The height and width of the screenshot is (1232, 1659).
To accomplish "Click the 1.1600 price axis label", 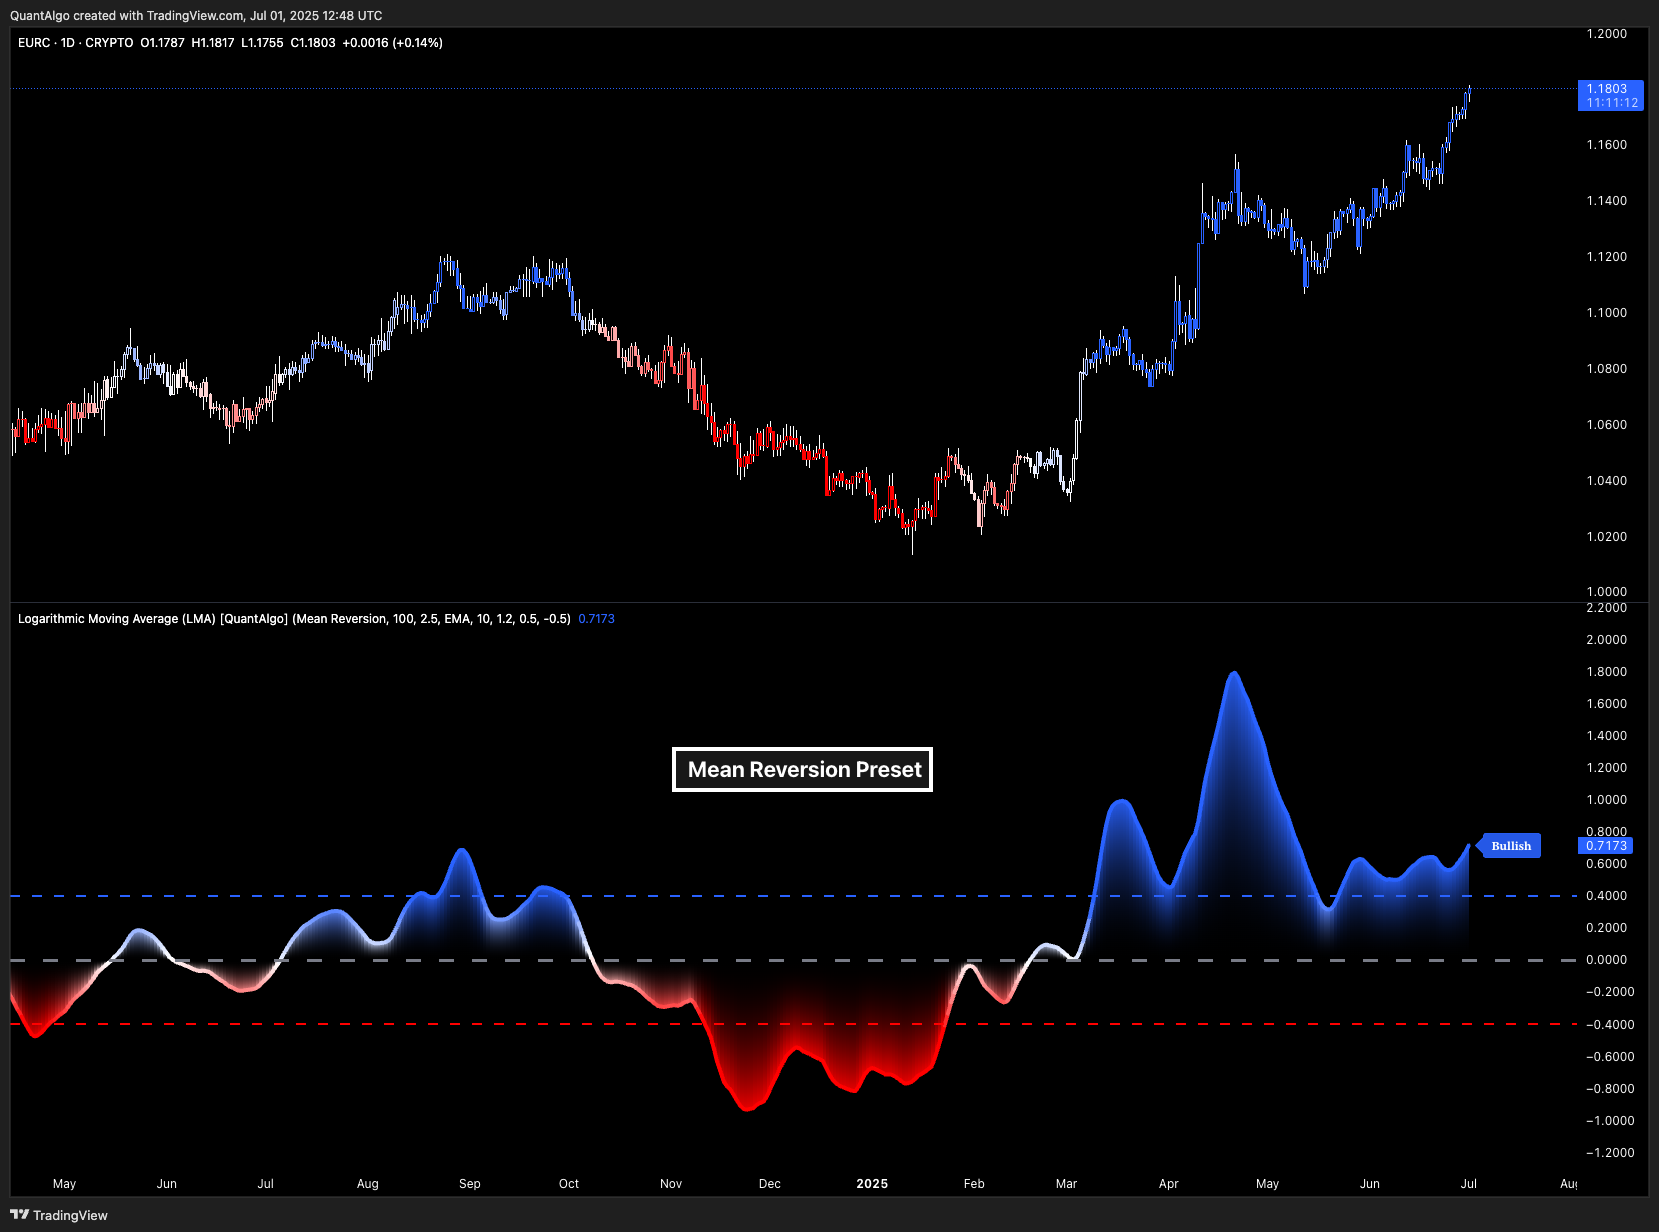I will tap(1606, 145).
